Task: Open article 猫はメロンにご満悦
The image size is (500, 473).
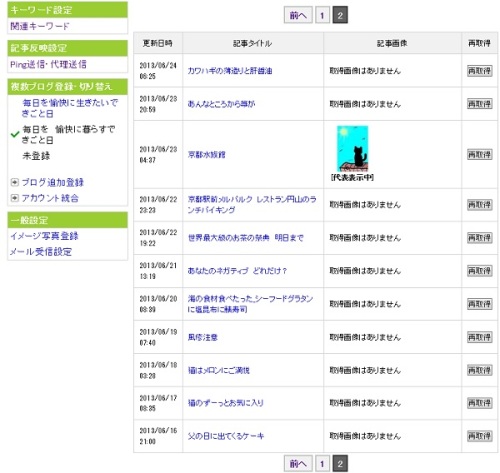Action: pyautogui.click(x=219, y=370)
